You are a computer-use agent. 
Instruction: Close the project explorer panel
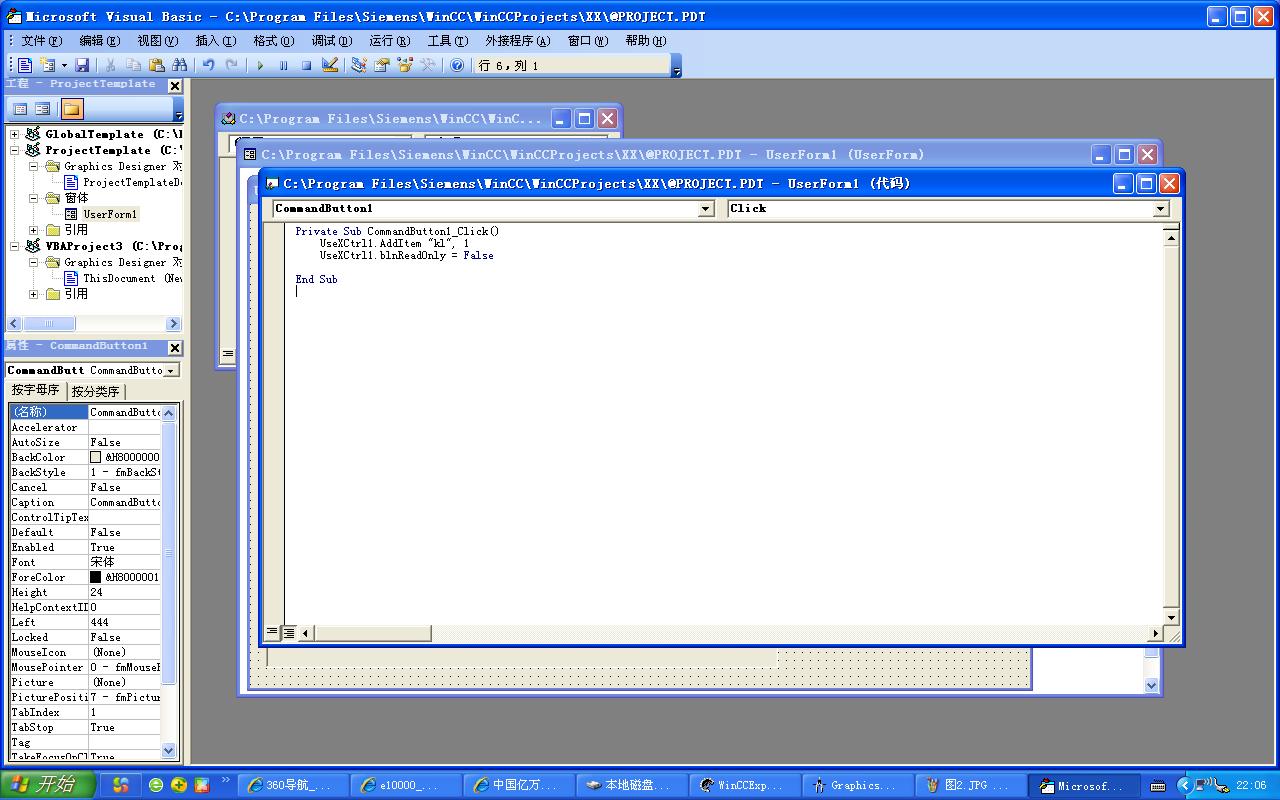point(175,86)
